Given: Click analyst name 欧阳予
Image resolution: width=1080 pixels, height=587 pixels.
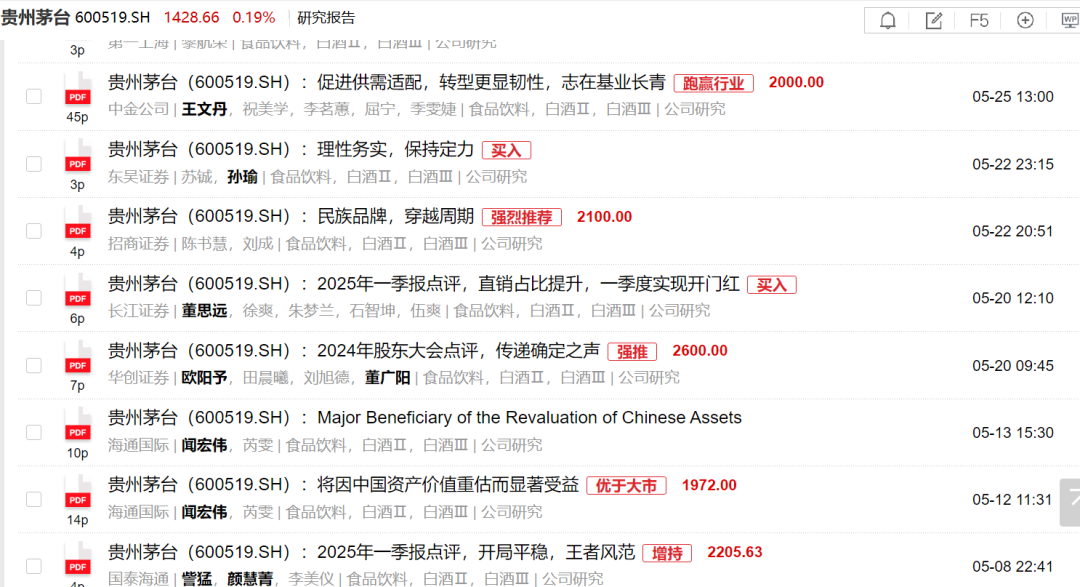Looking at the screenshot, I should point(205,378).
